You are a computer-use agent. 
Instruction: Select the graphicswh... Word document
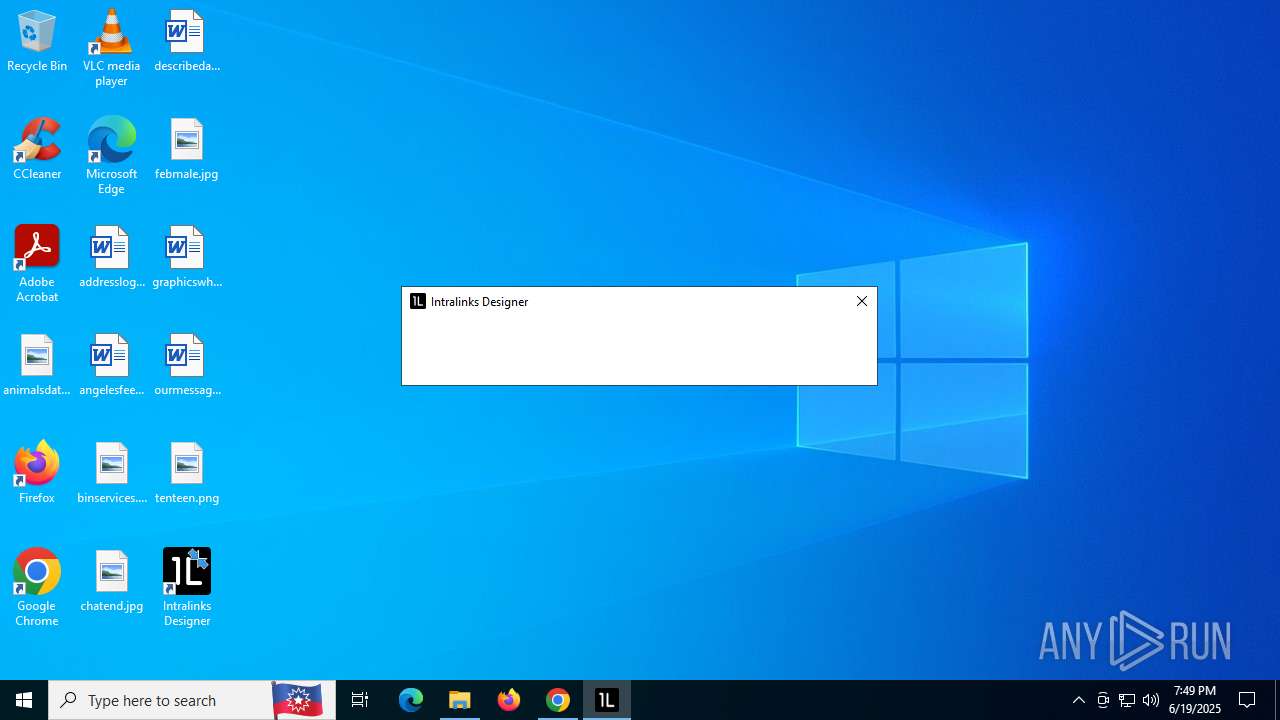[x=187, y=257]
